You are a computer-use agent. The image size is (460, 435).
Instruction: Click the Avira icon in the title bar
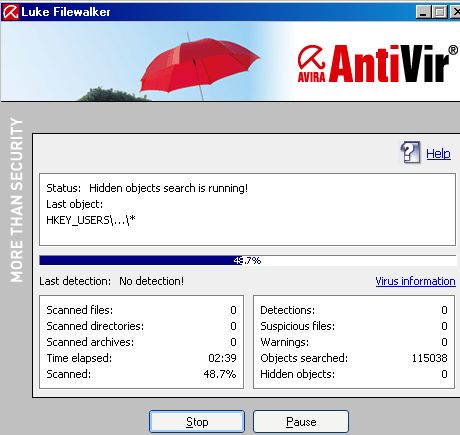point(10,12)
